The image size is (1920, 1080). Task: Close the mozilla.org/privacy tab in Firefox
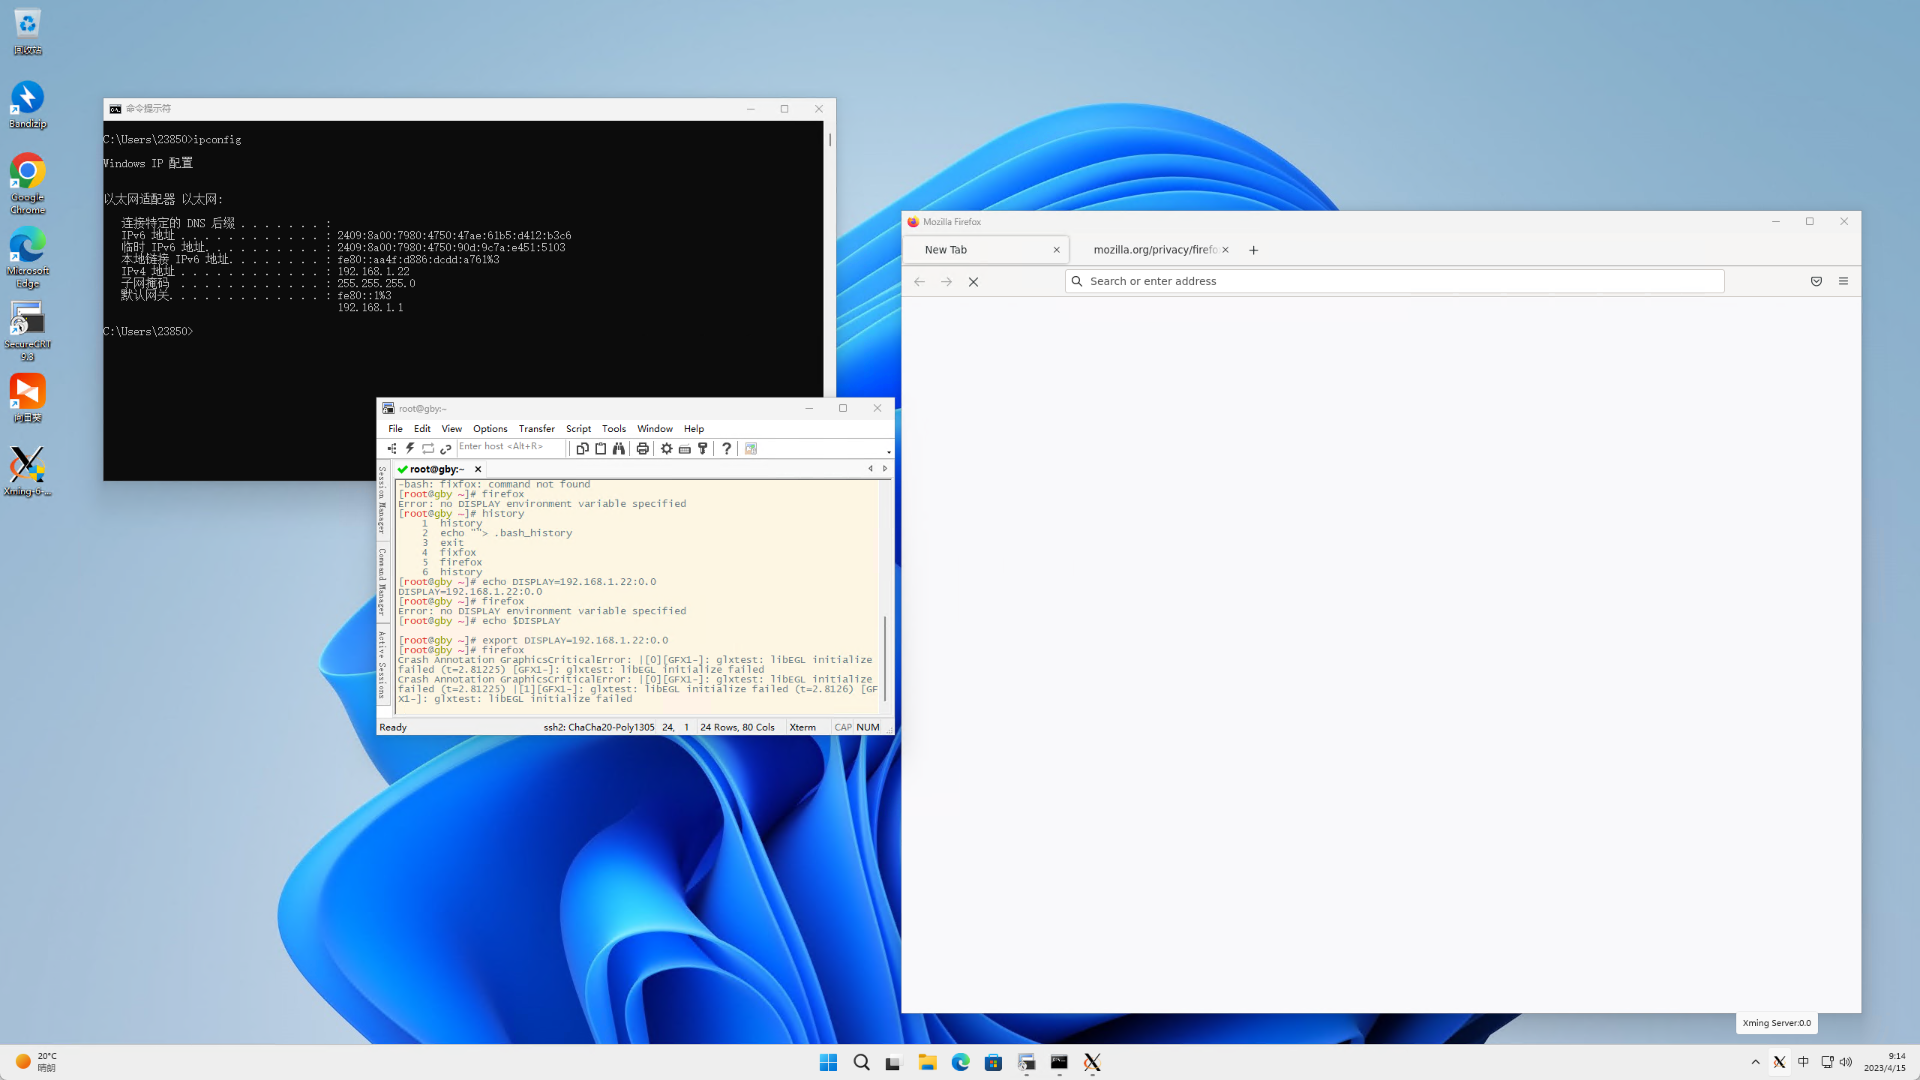(1225, 250)
